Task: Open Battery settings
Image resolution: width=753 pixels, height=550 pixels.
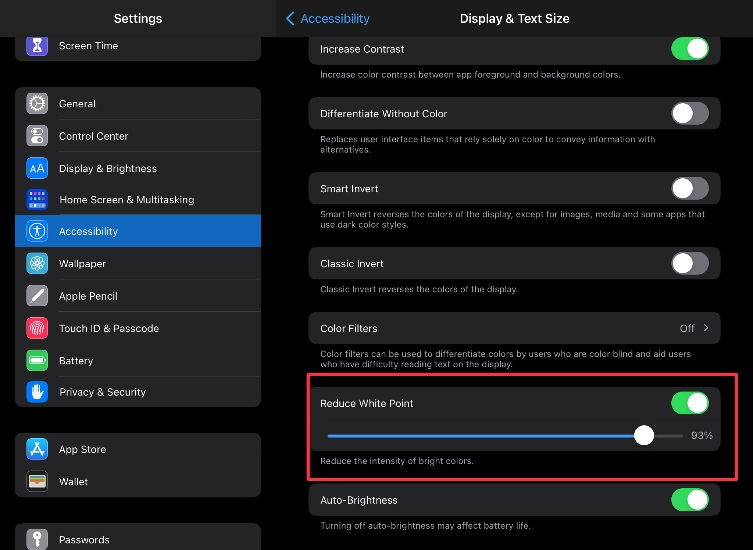Action: 138,360
